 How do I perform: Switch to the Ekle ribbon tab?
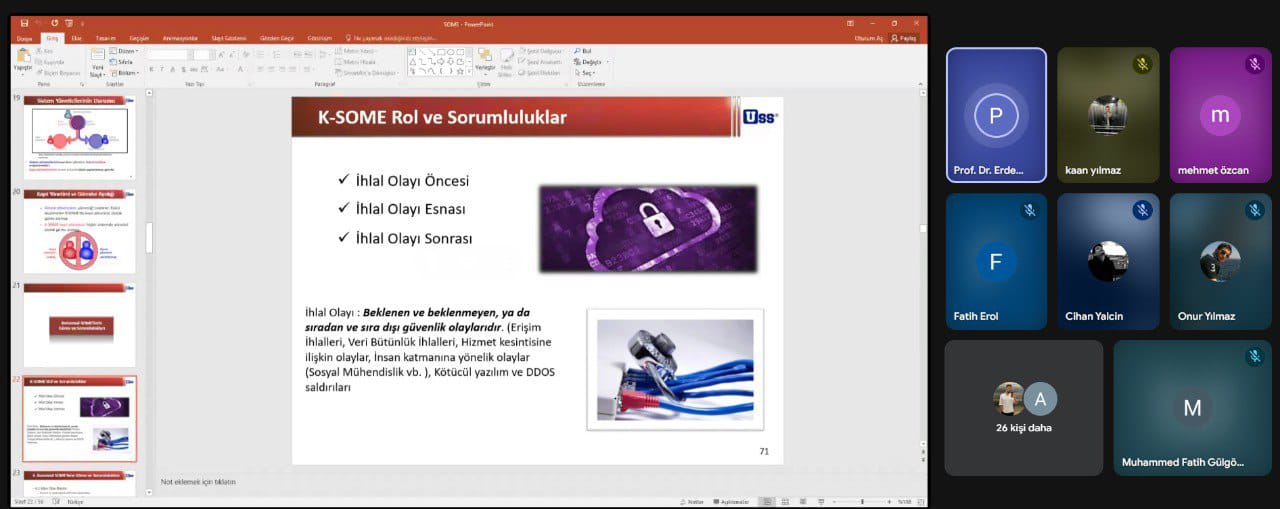76,38
